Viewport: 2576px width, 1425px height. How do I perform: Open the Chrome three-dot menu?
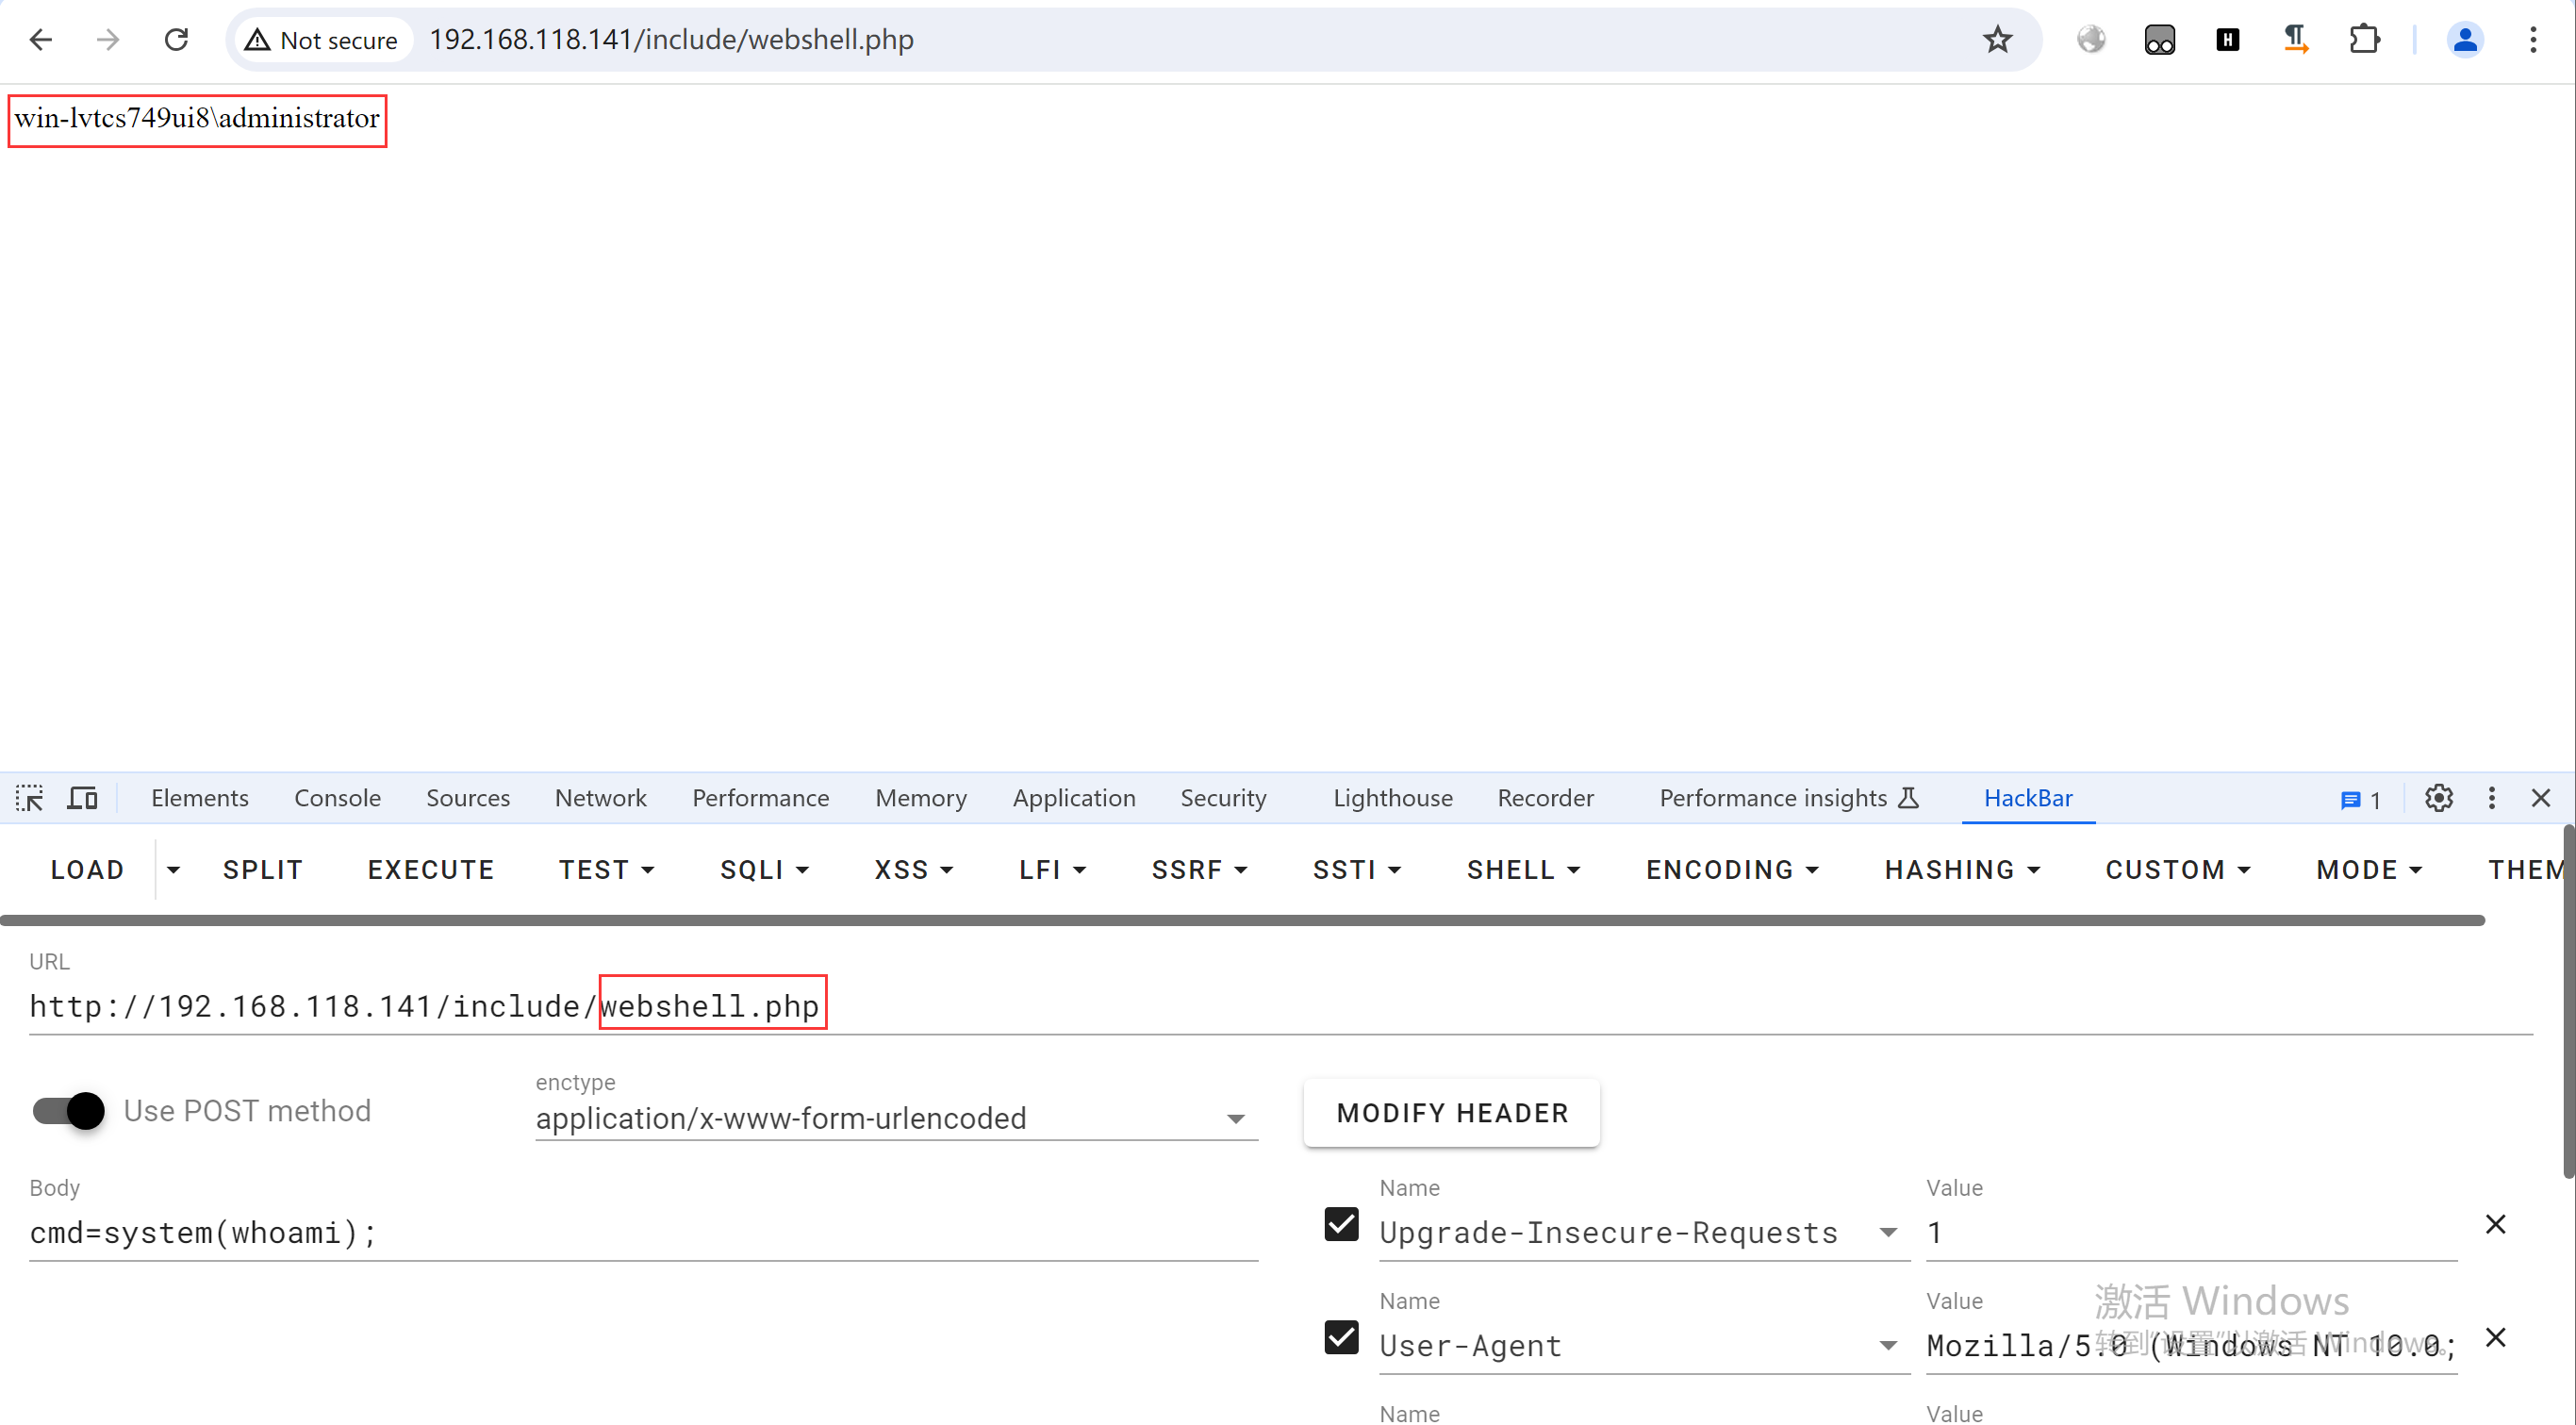pyautogui.click(x=2533, y=40)
